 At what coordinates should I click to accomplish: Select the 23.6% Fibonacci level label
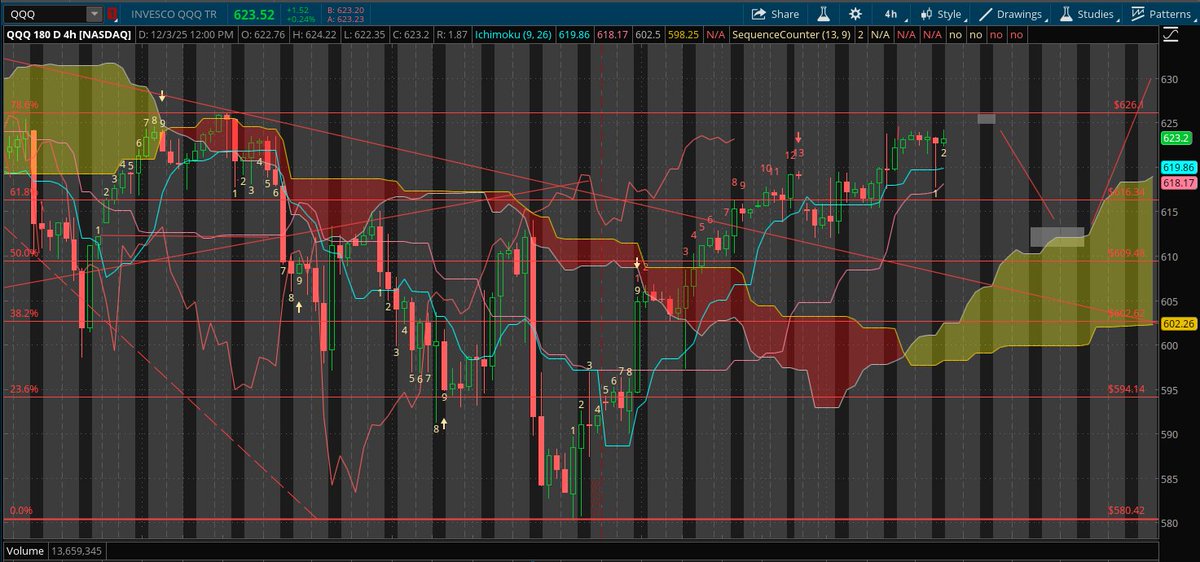[24, 389]
